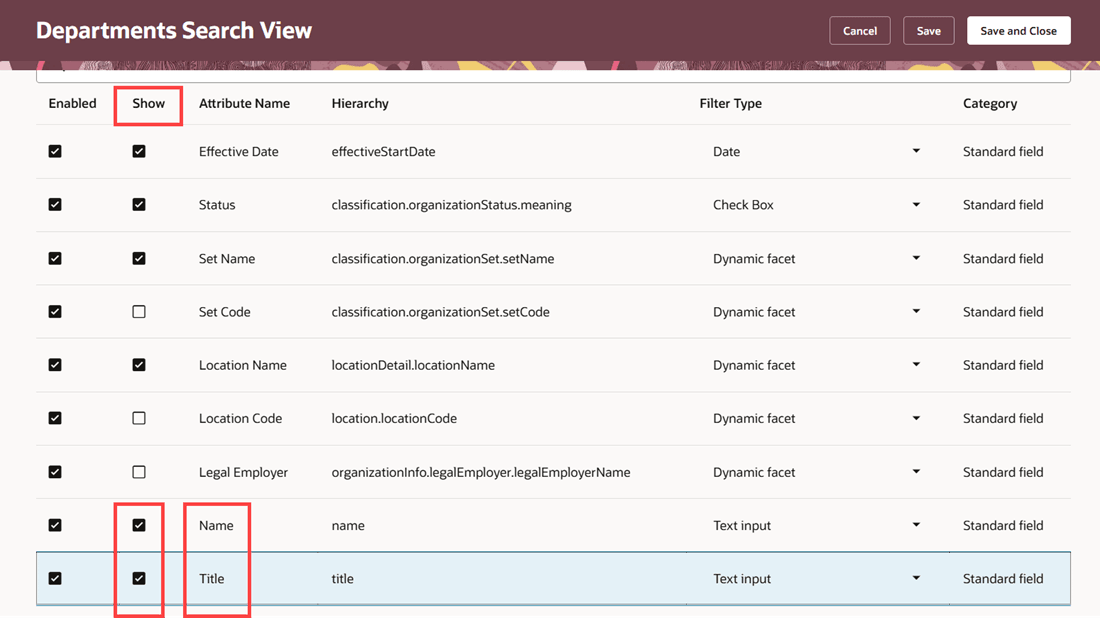Disable the Enabled checkbox for Status
The height and width of the screenshot is (618, 1100).
coord(55,205)
